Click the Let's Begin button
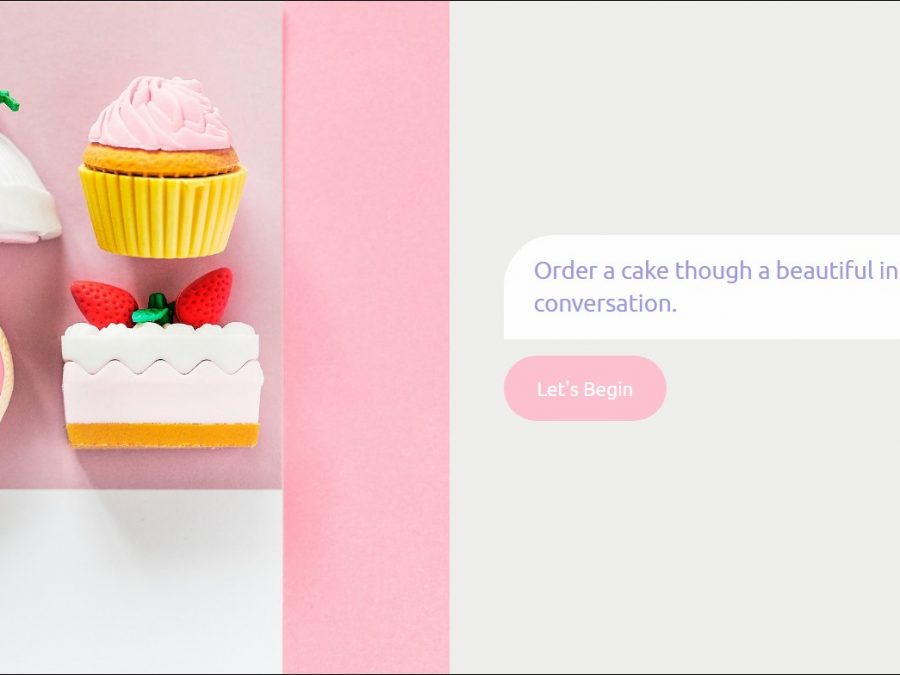 [x=585, y=389]
